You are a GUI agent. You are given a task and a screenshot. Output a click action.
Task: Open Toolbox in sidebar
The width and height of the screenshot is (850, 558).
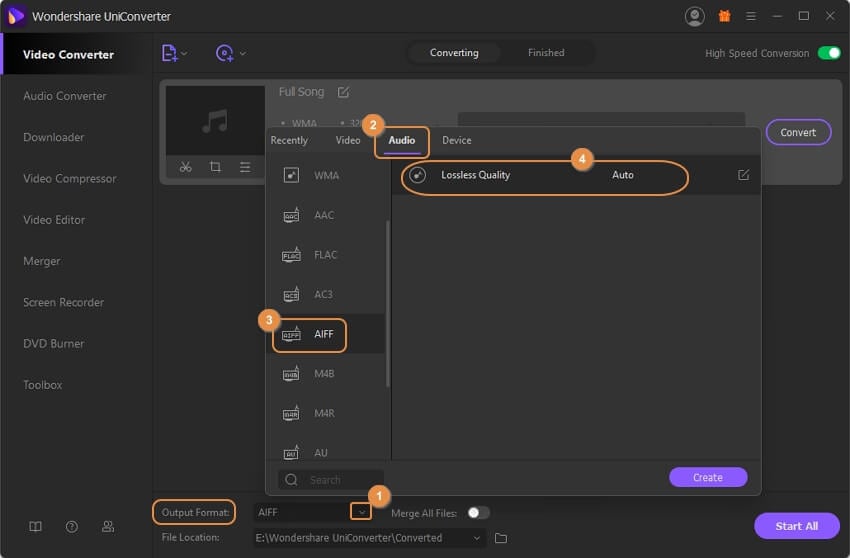tap(43, 384)
